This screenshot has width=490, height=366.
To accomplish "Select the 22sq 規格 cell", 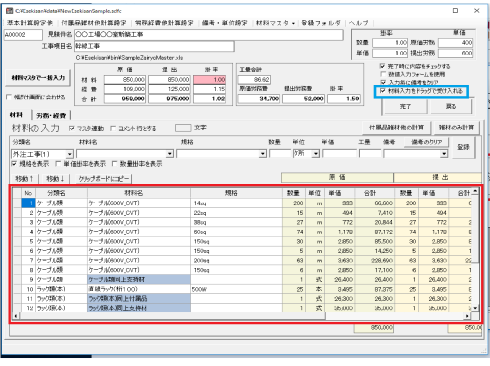I will 236,213.
